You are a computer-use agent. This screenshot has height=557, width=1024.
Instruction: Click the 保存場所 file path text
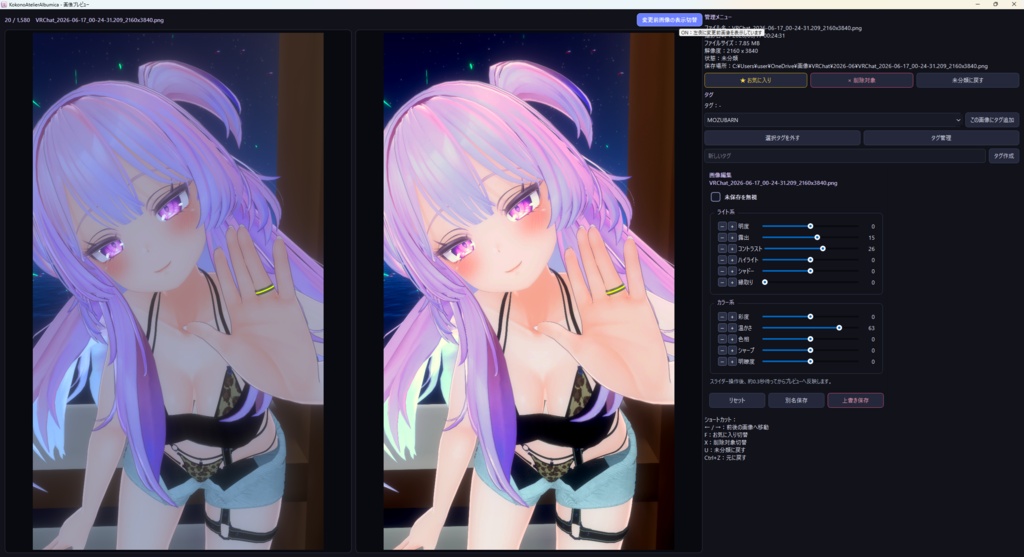pos(846,66)
